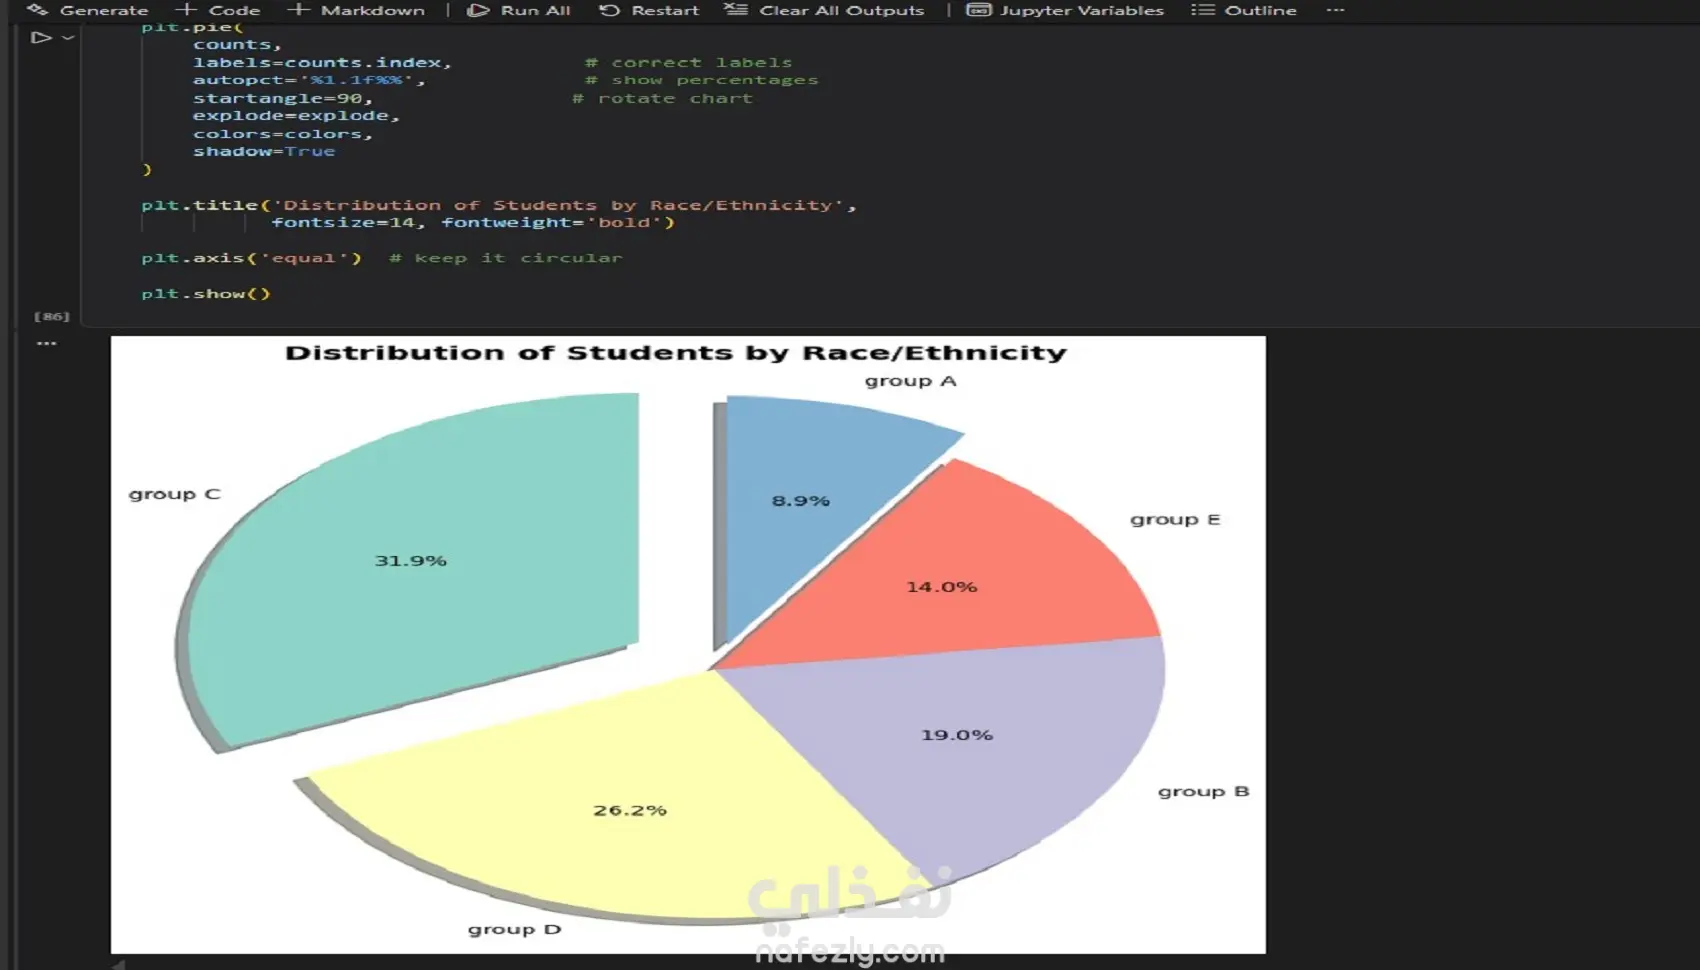1700x970 pixels.
Task: Click the fontsize=14 code line
Action: [x=473, y=223]
